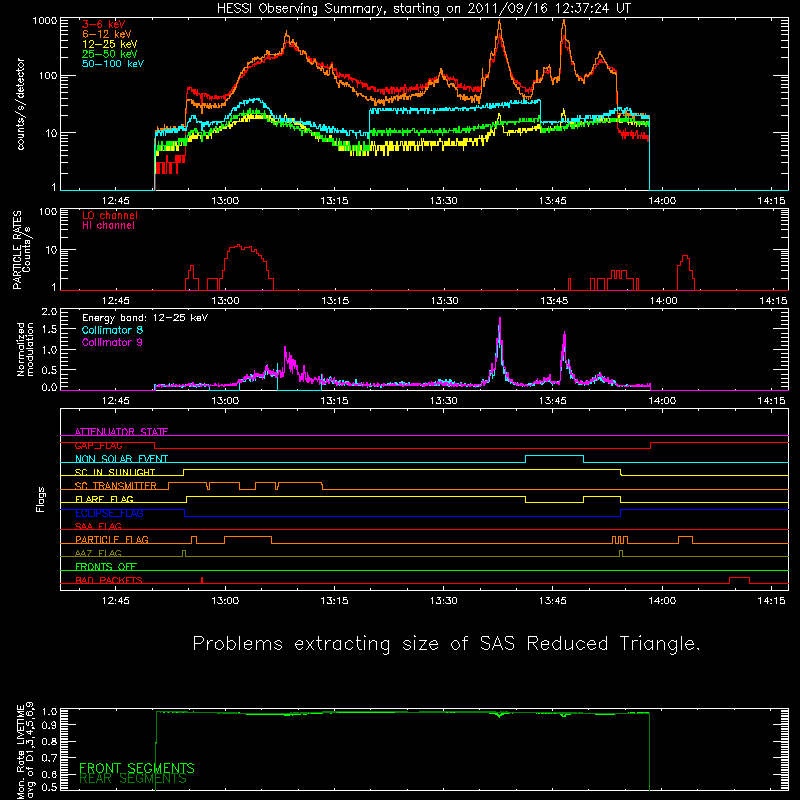This screenshot has height=800, width=800.
Task: Click the SC_TRANSMITTER flag label
Action: point(116,485)
